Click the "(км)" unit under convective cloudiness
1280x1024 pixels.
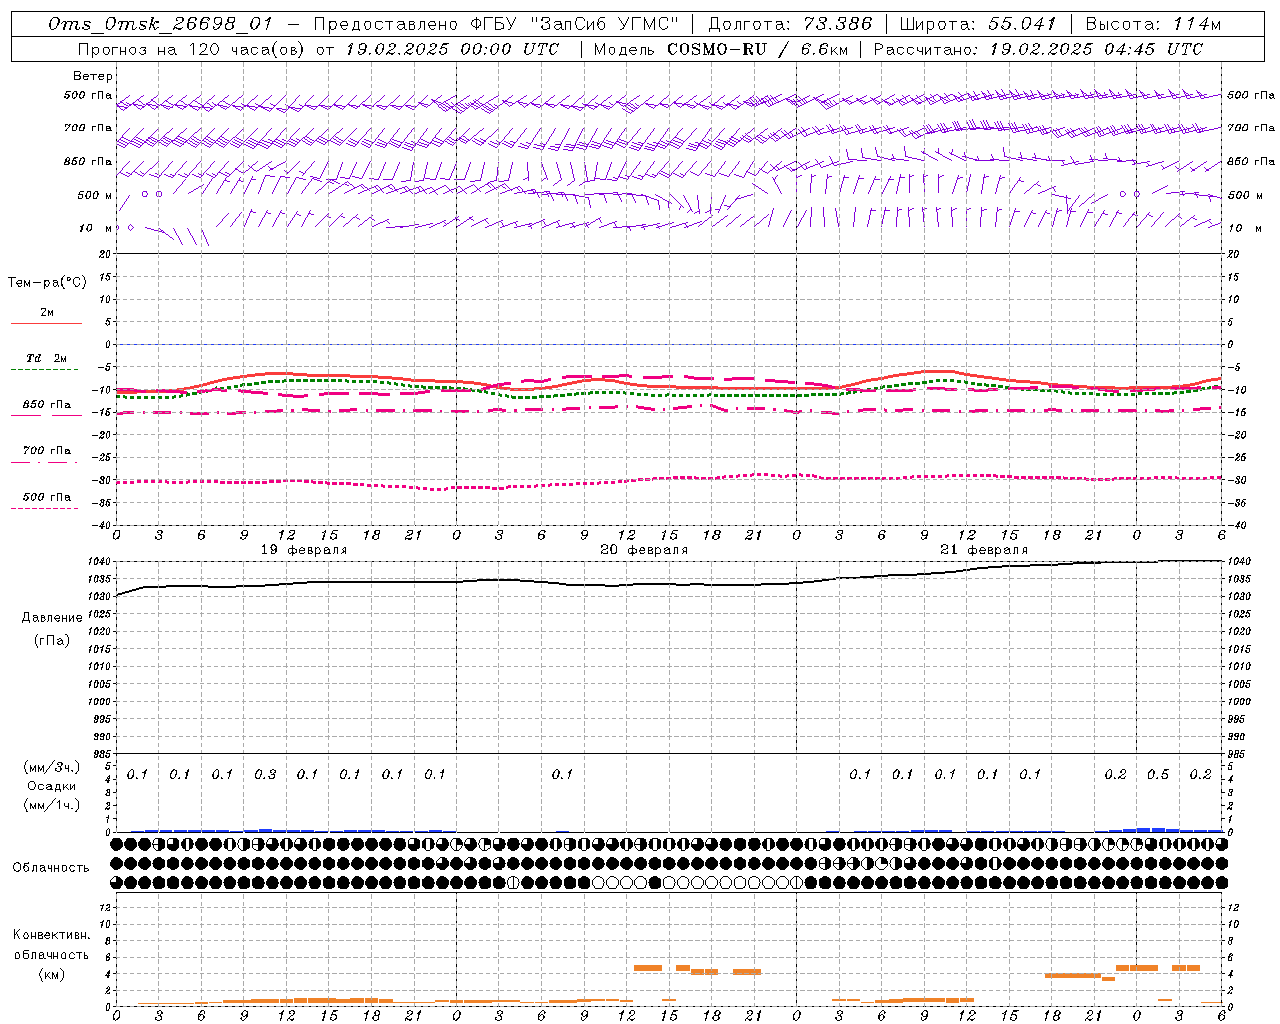(51, 974)
